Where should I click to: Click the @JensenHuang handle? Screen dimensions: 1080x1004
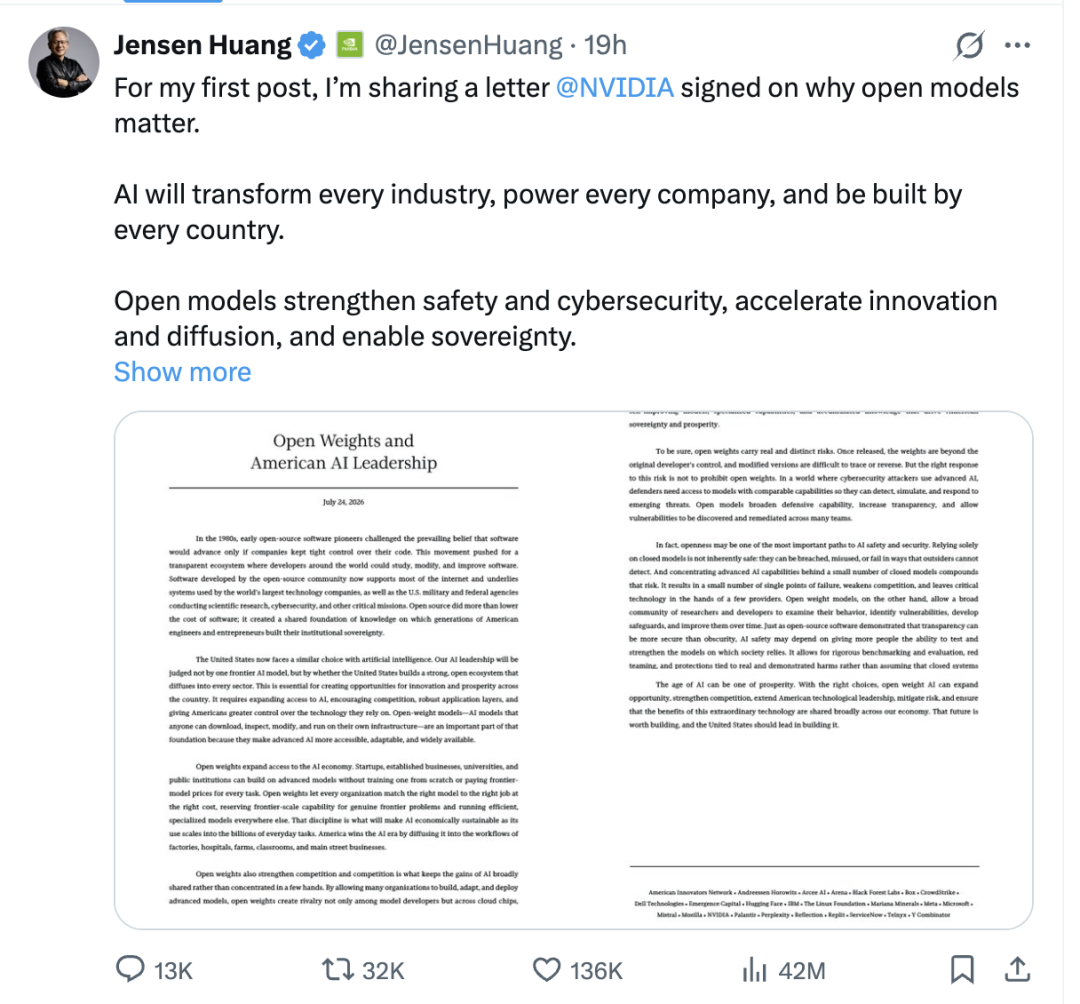click(468, 45)
